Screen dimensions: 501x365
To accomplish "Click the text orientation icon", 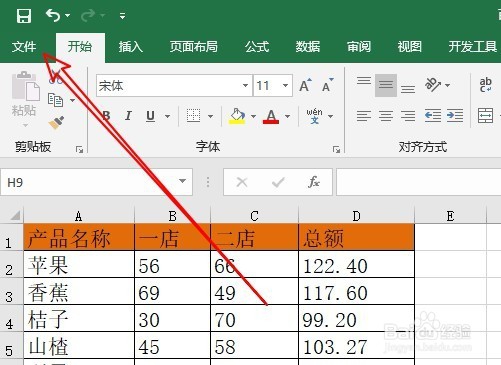I will pyautogui.click(x=433, y=85).
